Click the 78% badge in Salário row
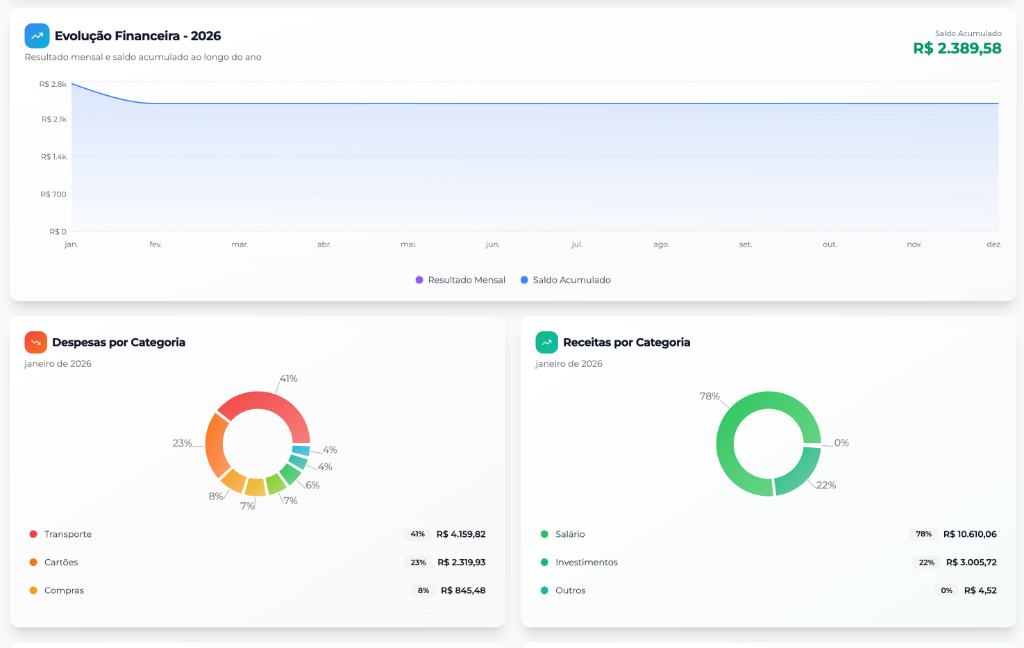The image size is (1024, 648). tap(923, 534)
